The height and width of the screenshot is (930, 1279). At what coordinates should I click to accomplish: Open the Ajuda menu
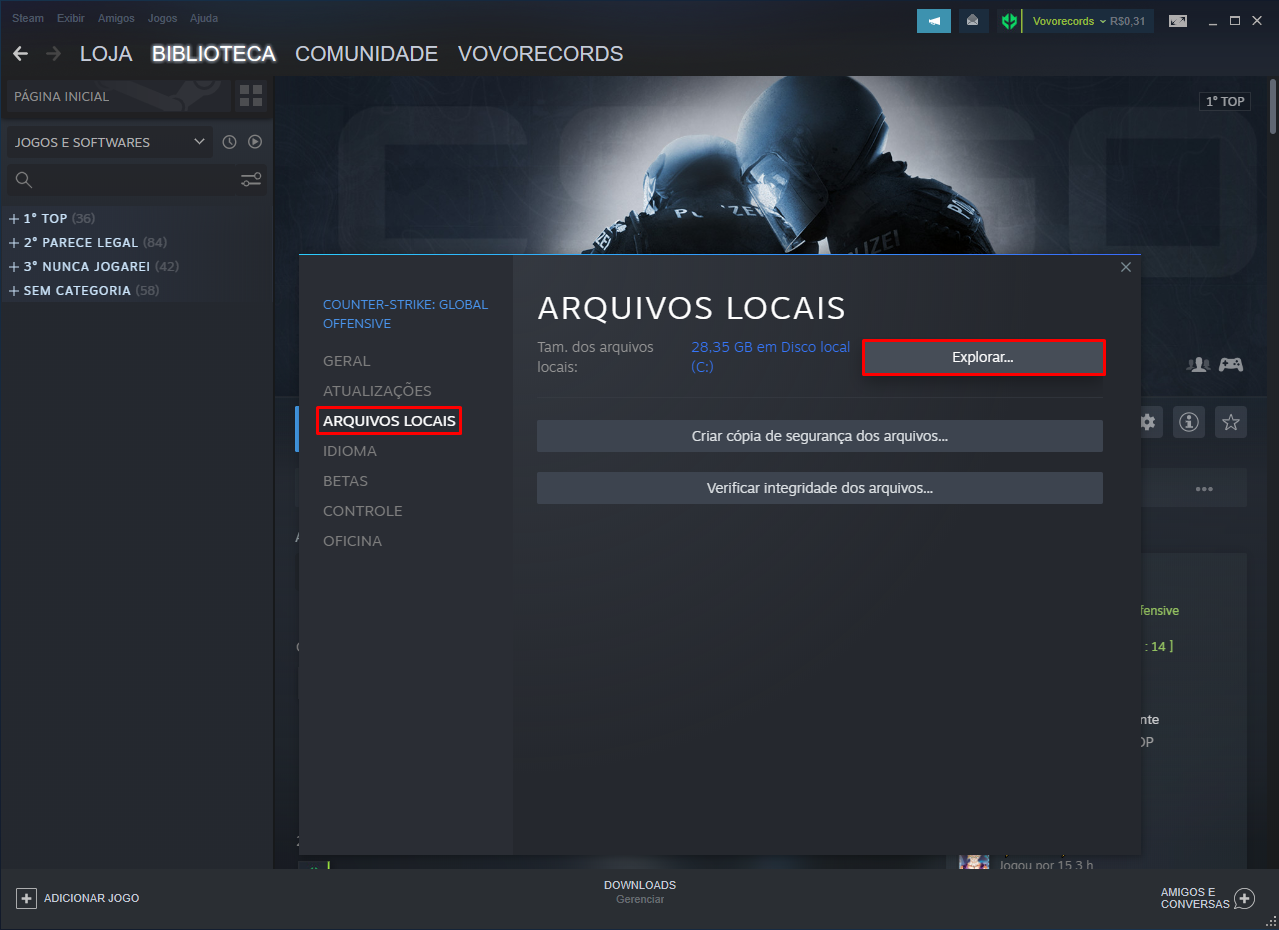coord(204,19)
